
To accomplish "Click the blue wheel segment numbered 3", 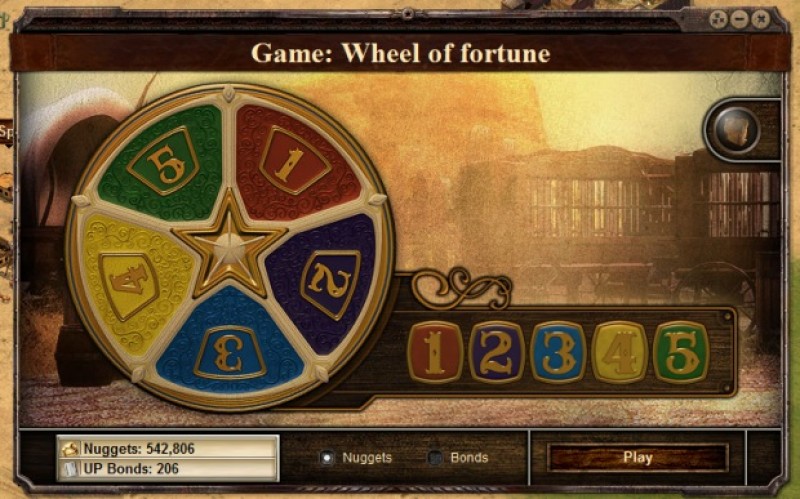I will pos(230,352).
